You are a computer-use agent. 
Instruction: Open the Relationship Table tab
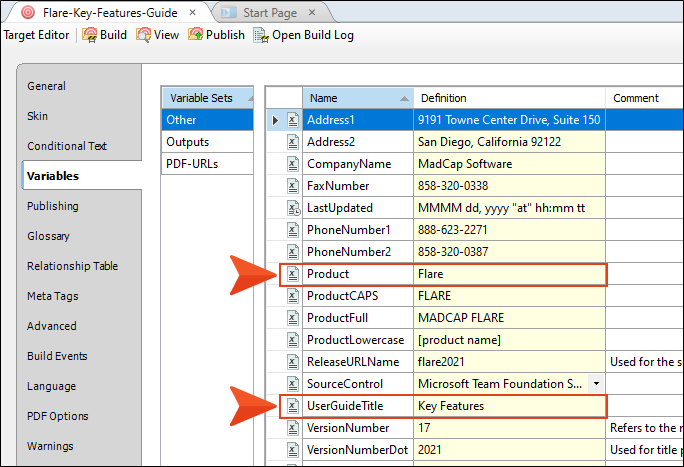click(x=72, y=266)
